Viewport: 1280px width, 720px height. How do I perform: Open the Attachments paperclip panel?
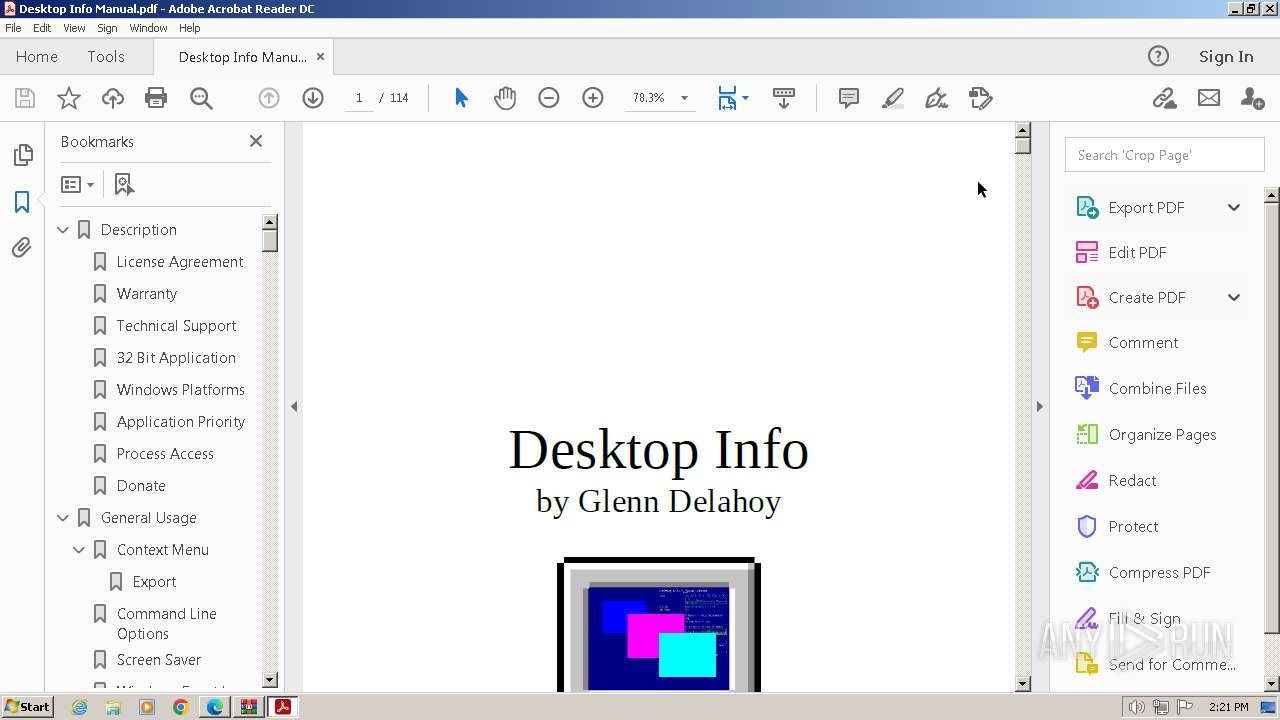tap(22, 247)
